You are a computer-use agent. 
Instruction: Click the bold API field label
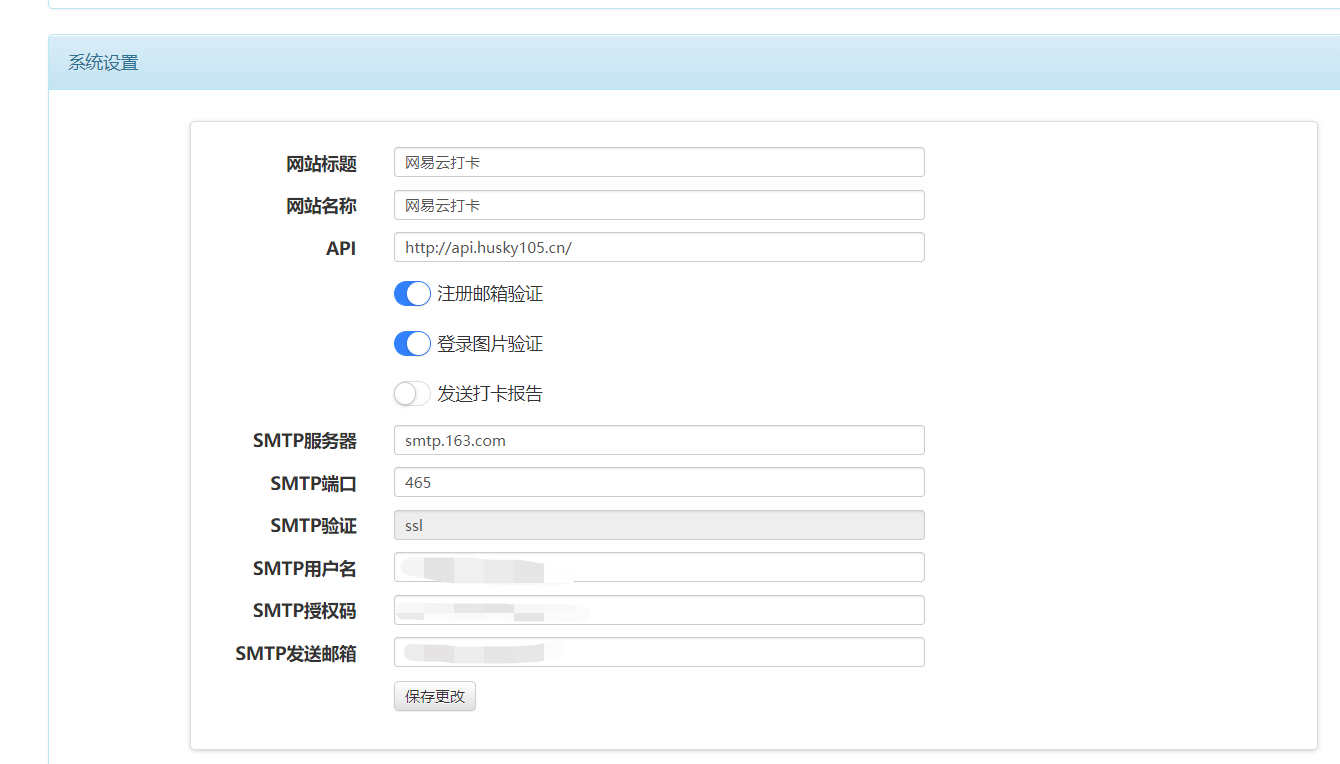coord(341,248)
